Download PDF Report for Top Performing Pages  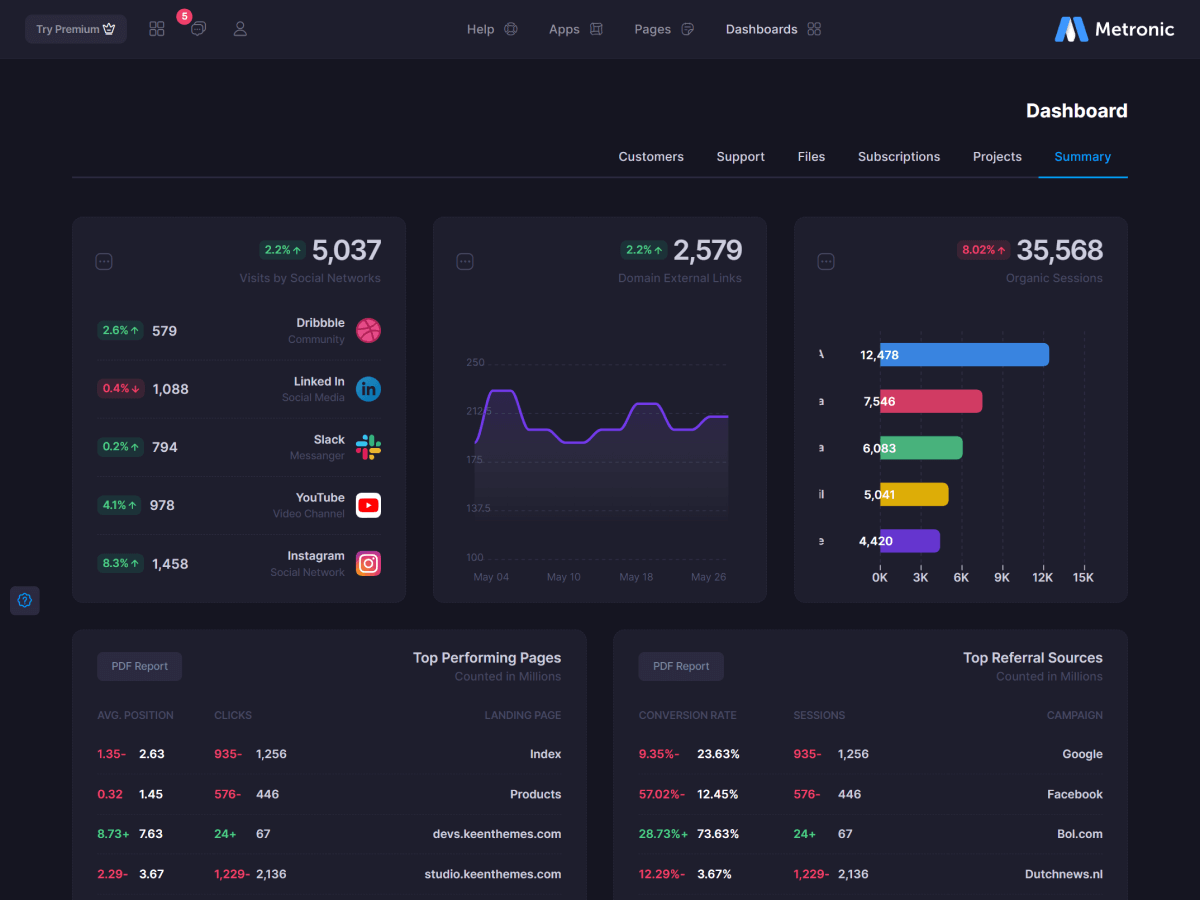pyautogui.click(x=140, y=666)
